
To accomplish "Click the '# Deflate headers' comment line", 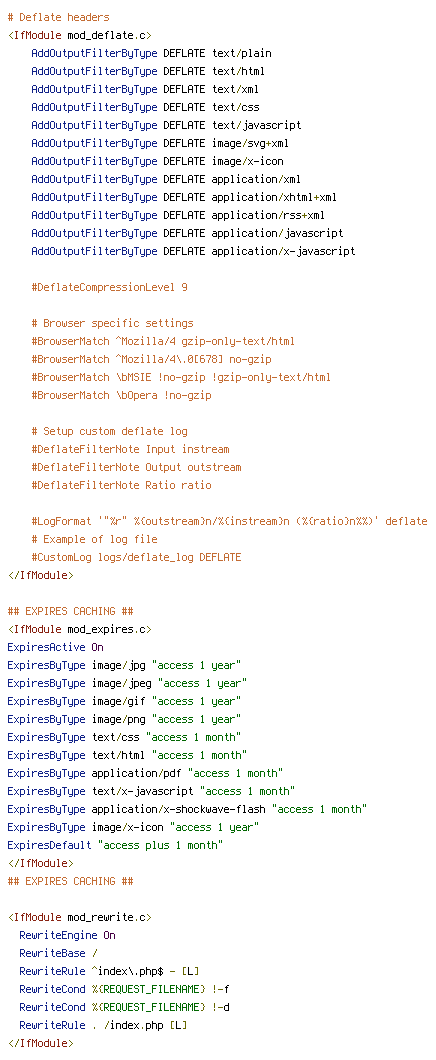I will click(x=58, y=17).
